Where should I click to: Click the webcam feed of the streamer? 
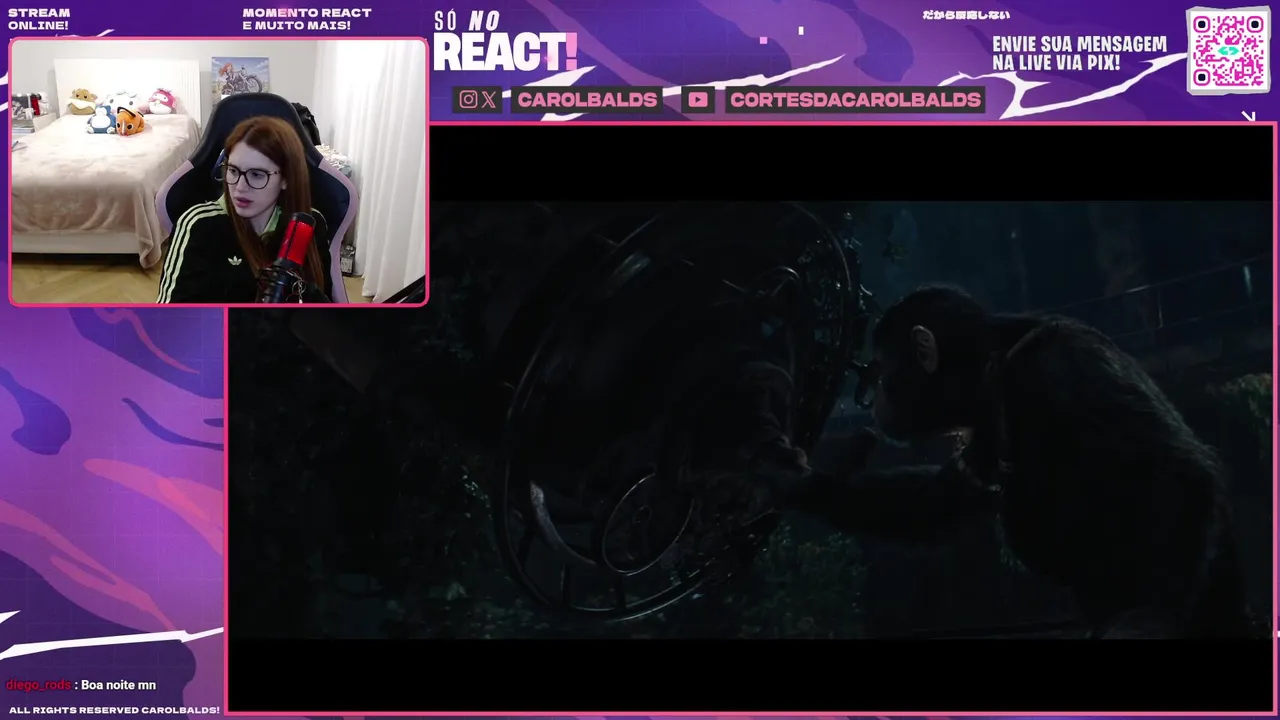tap(218, 171)
